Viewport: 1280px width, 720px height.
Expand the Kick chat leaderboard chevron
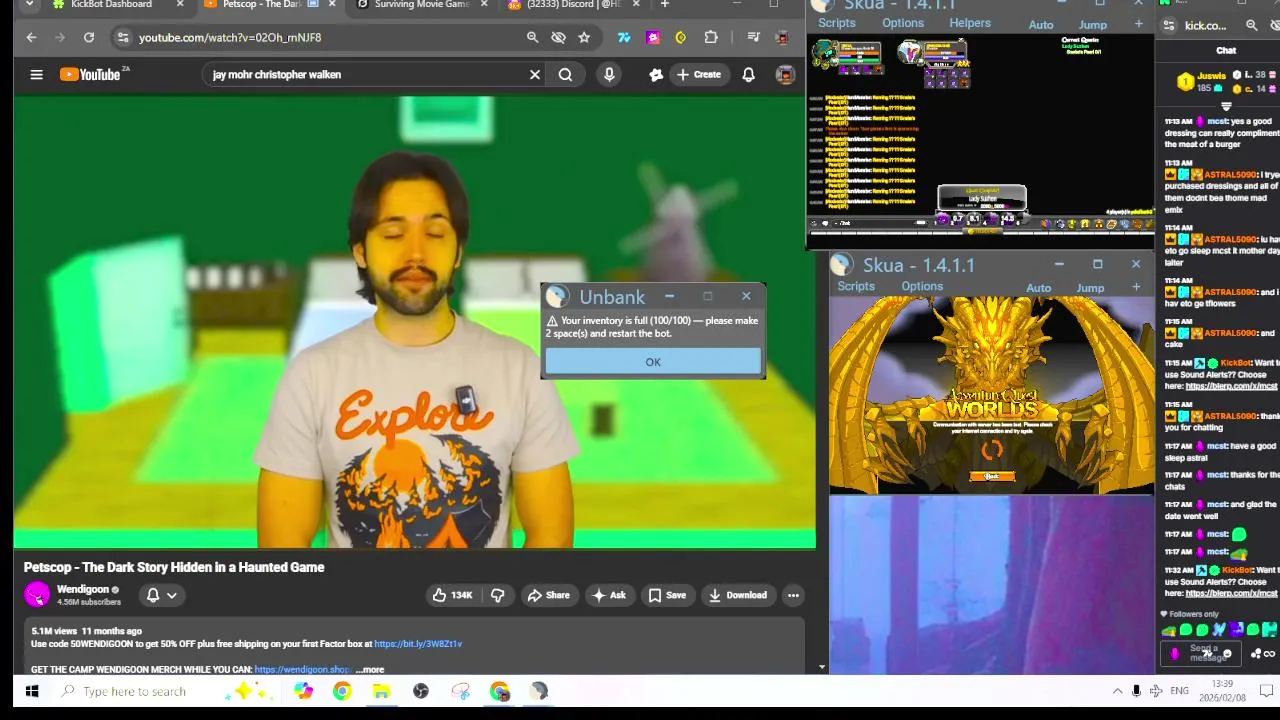pos(1226,105)
